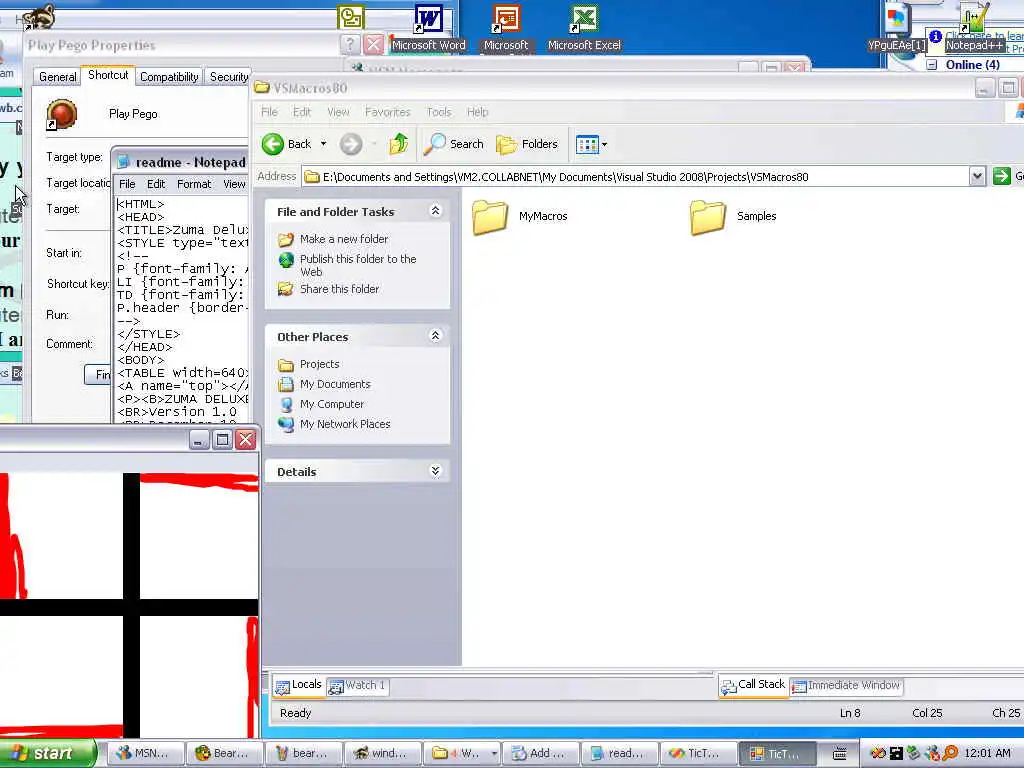Open the Views dropdown arrow
Image resolution: width=1024 pixels, height=768 pixels.
(x=604, y=144)
